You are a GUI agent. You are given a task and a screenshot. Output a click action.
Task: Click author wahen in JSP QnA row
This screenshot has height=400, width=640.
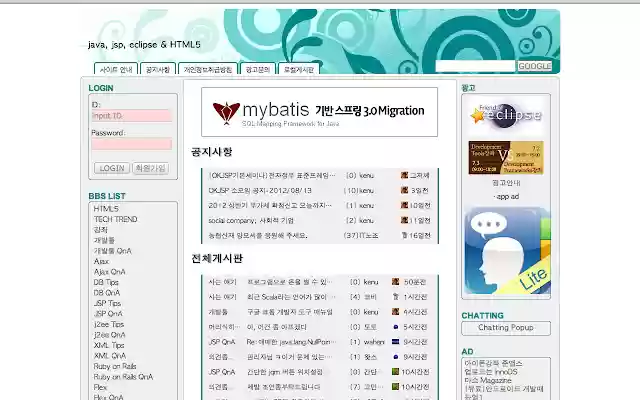point(374,342)
